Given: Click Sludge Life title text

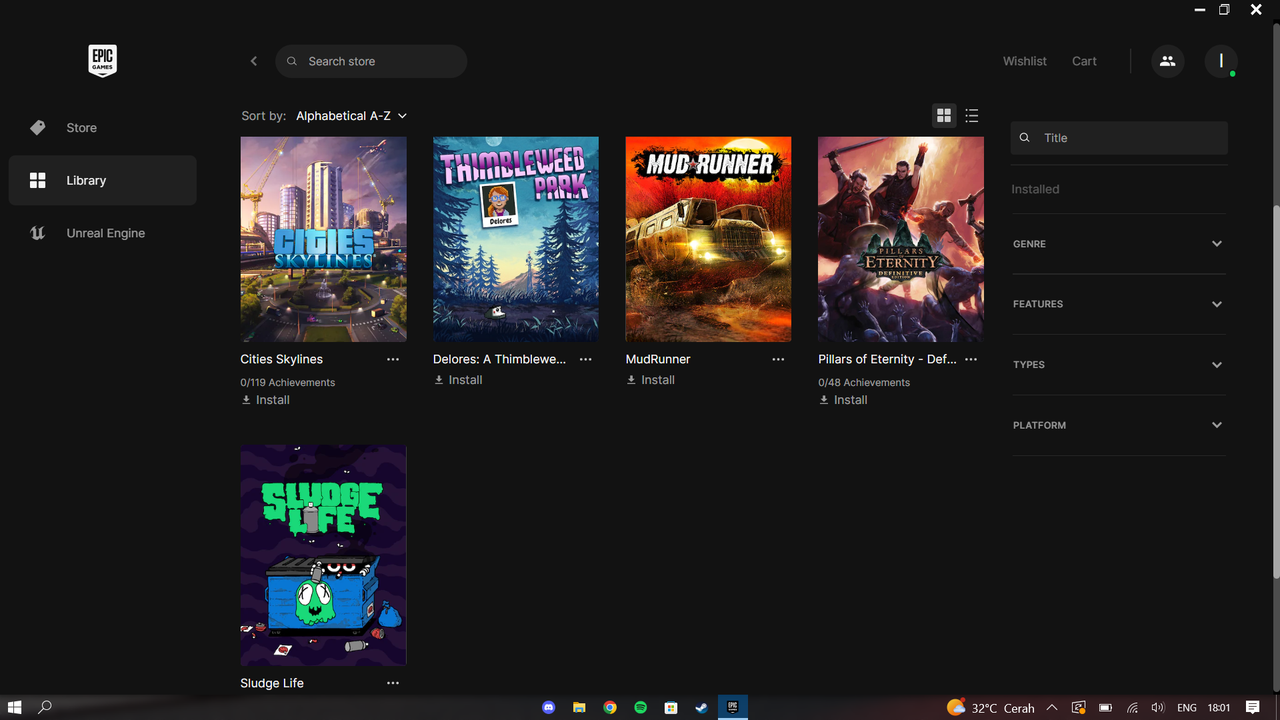Looking at the screenshot, I should (x=272, y=683).
